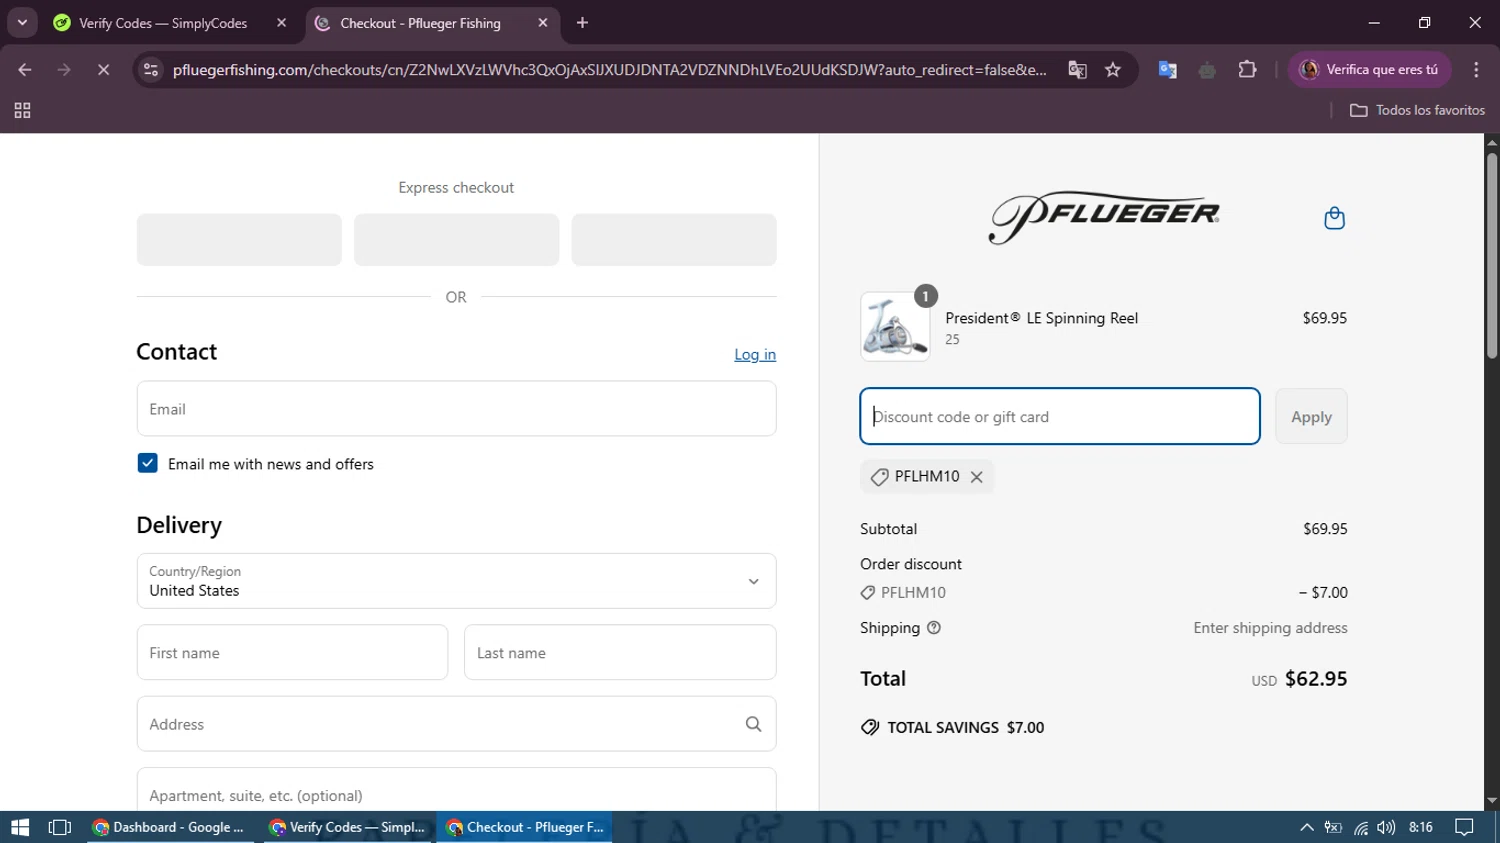Viewport: 1500px width, 843px height.
Task: Click the battery icon in system tray
Action: point(1333,827)
